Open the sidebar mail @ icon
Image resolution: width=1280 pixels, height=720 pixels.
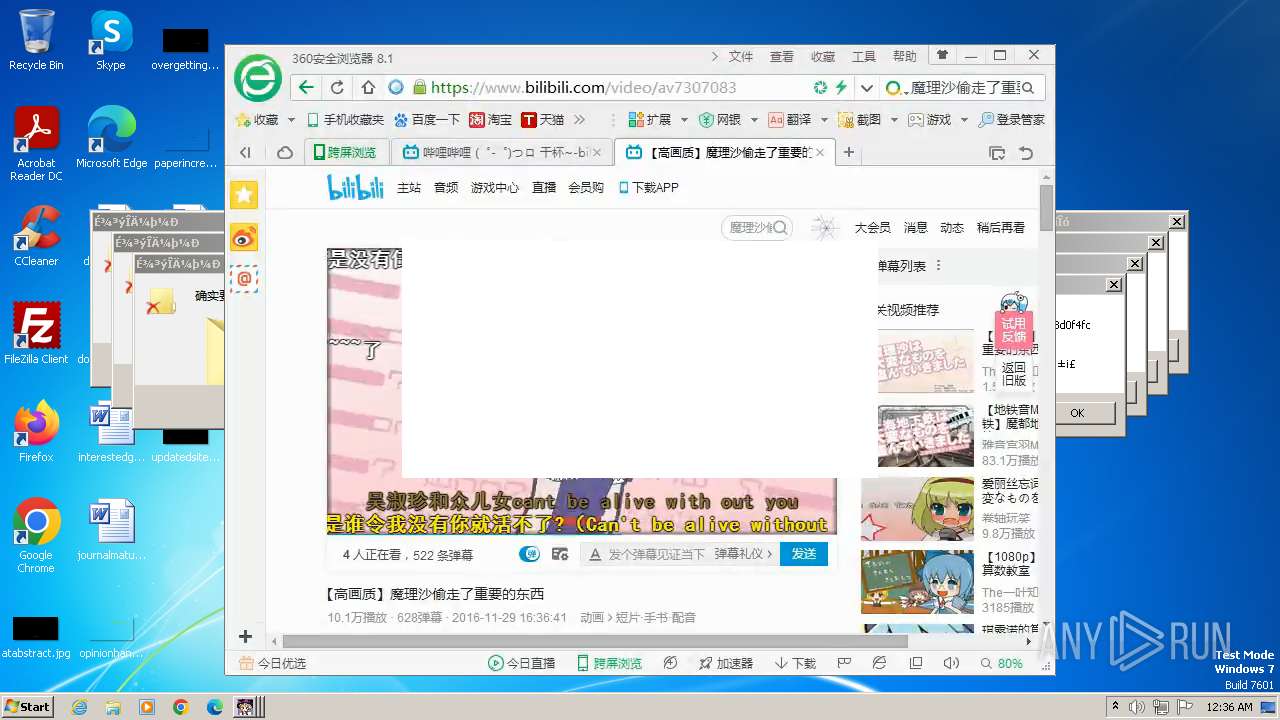pyautogui.click(x=245, y=279)
